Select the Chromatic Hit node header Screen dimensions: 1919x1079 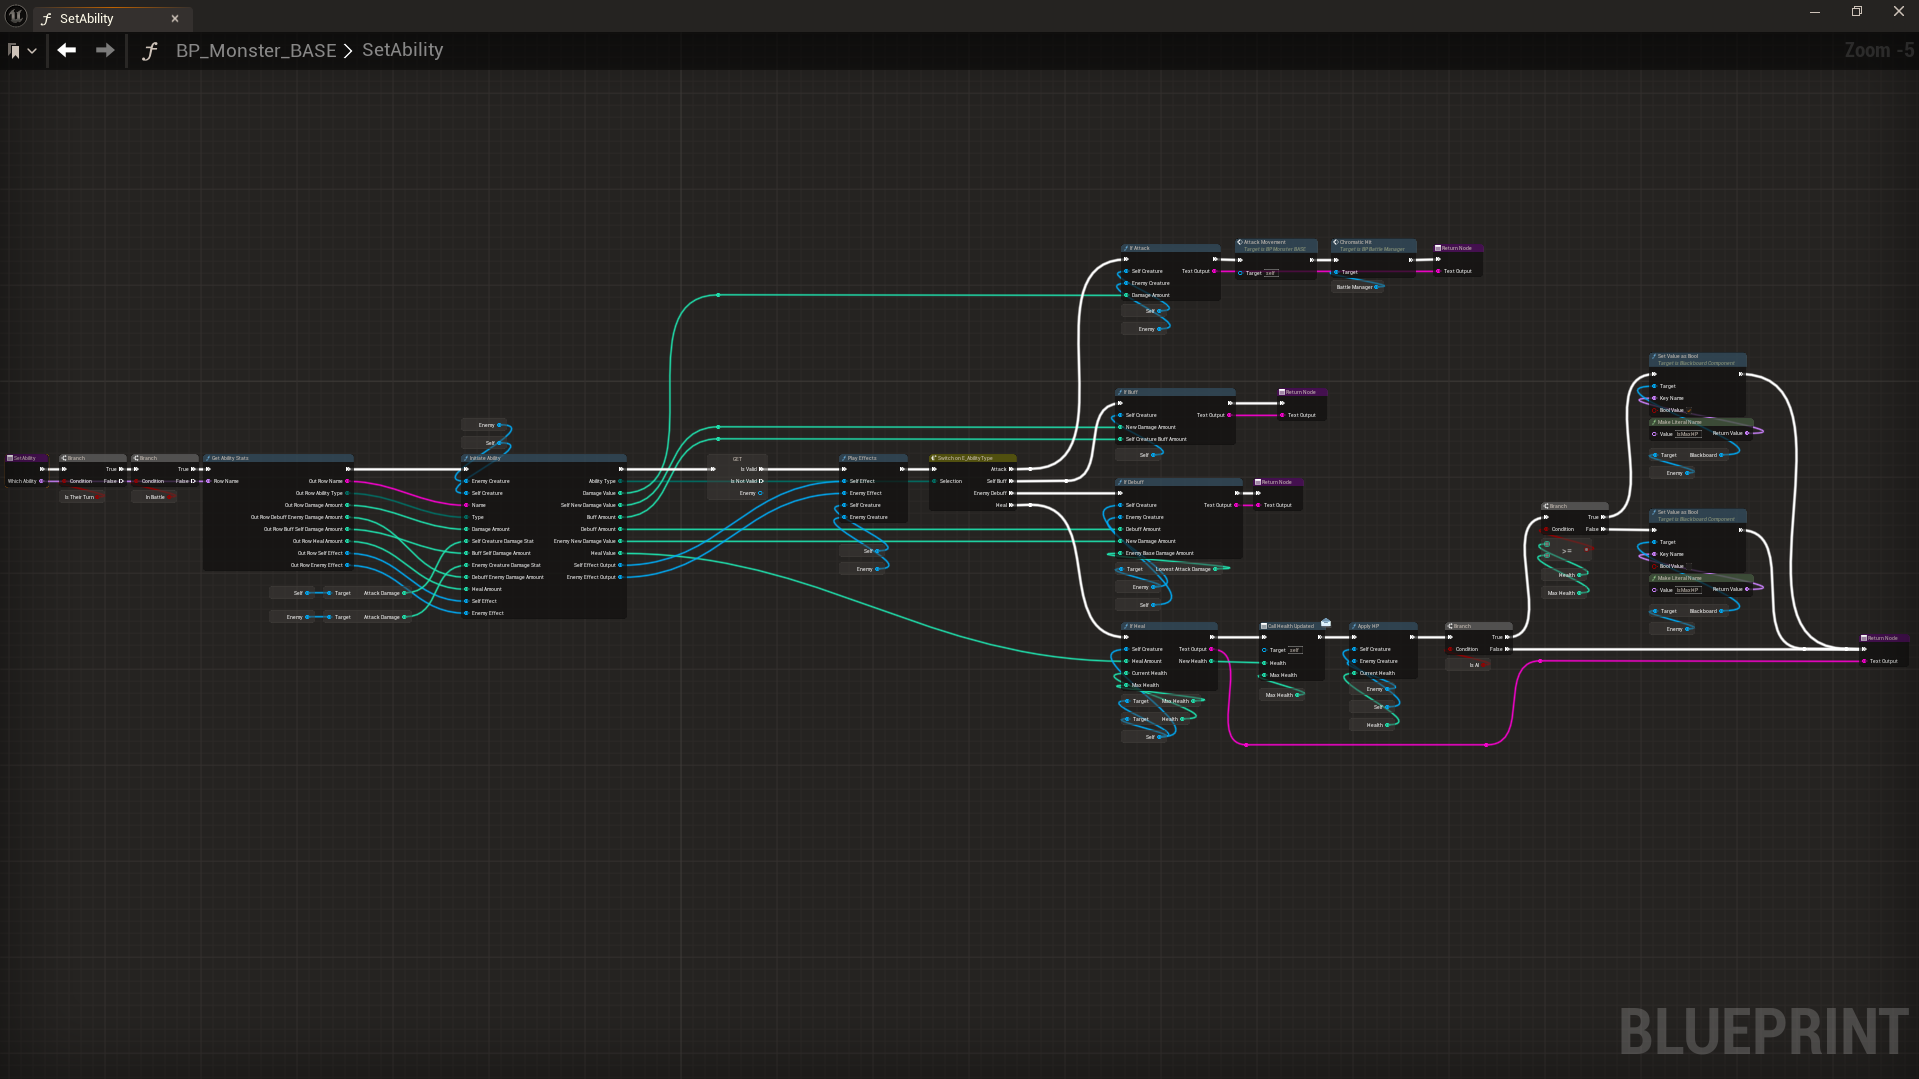[1357, 242]
